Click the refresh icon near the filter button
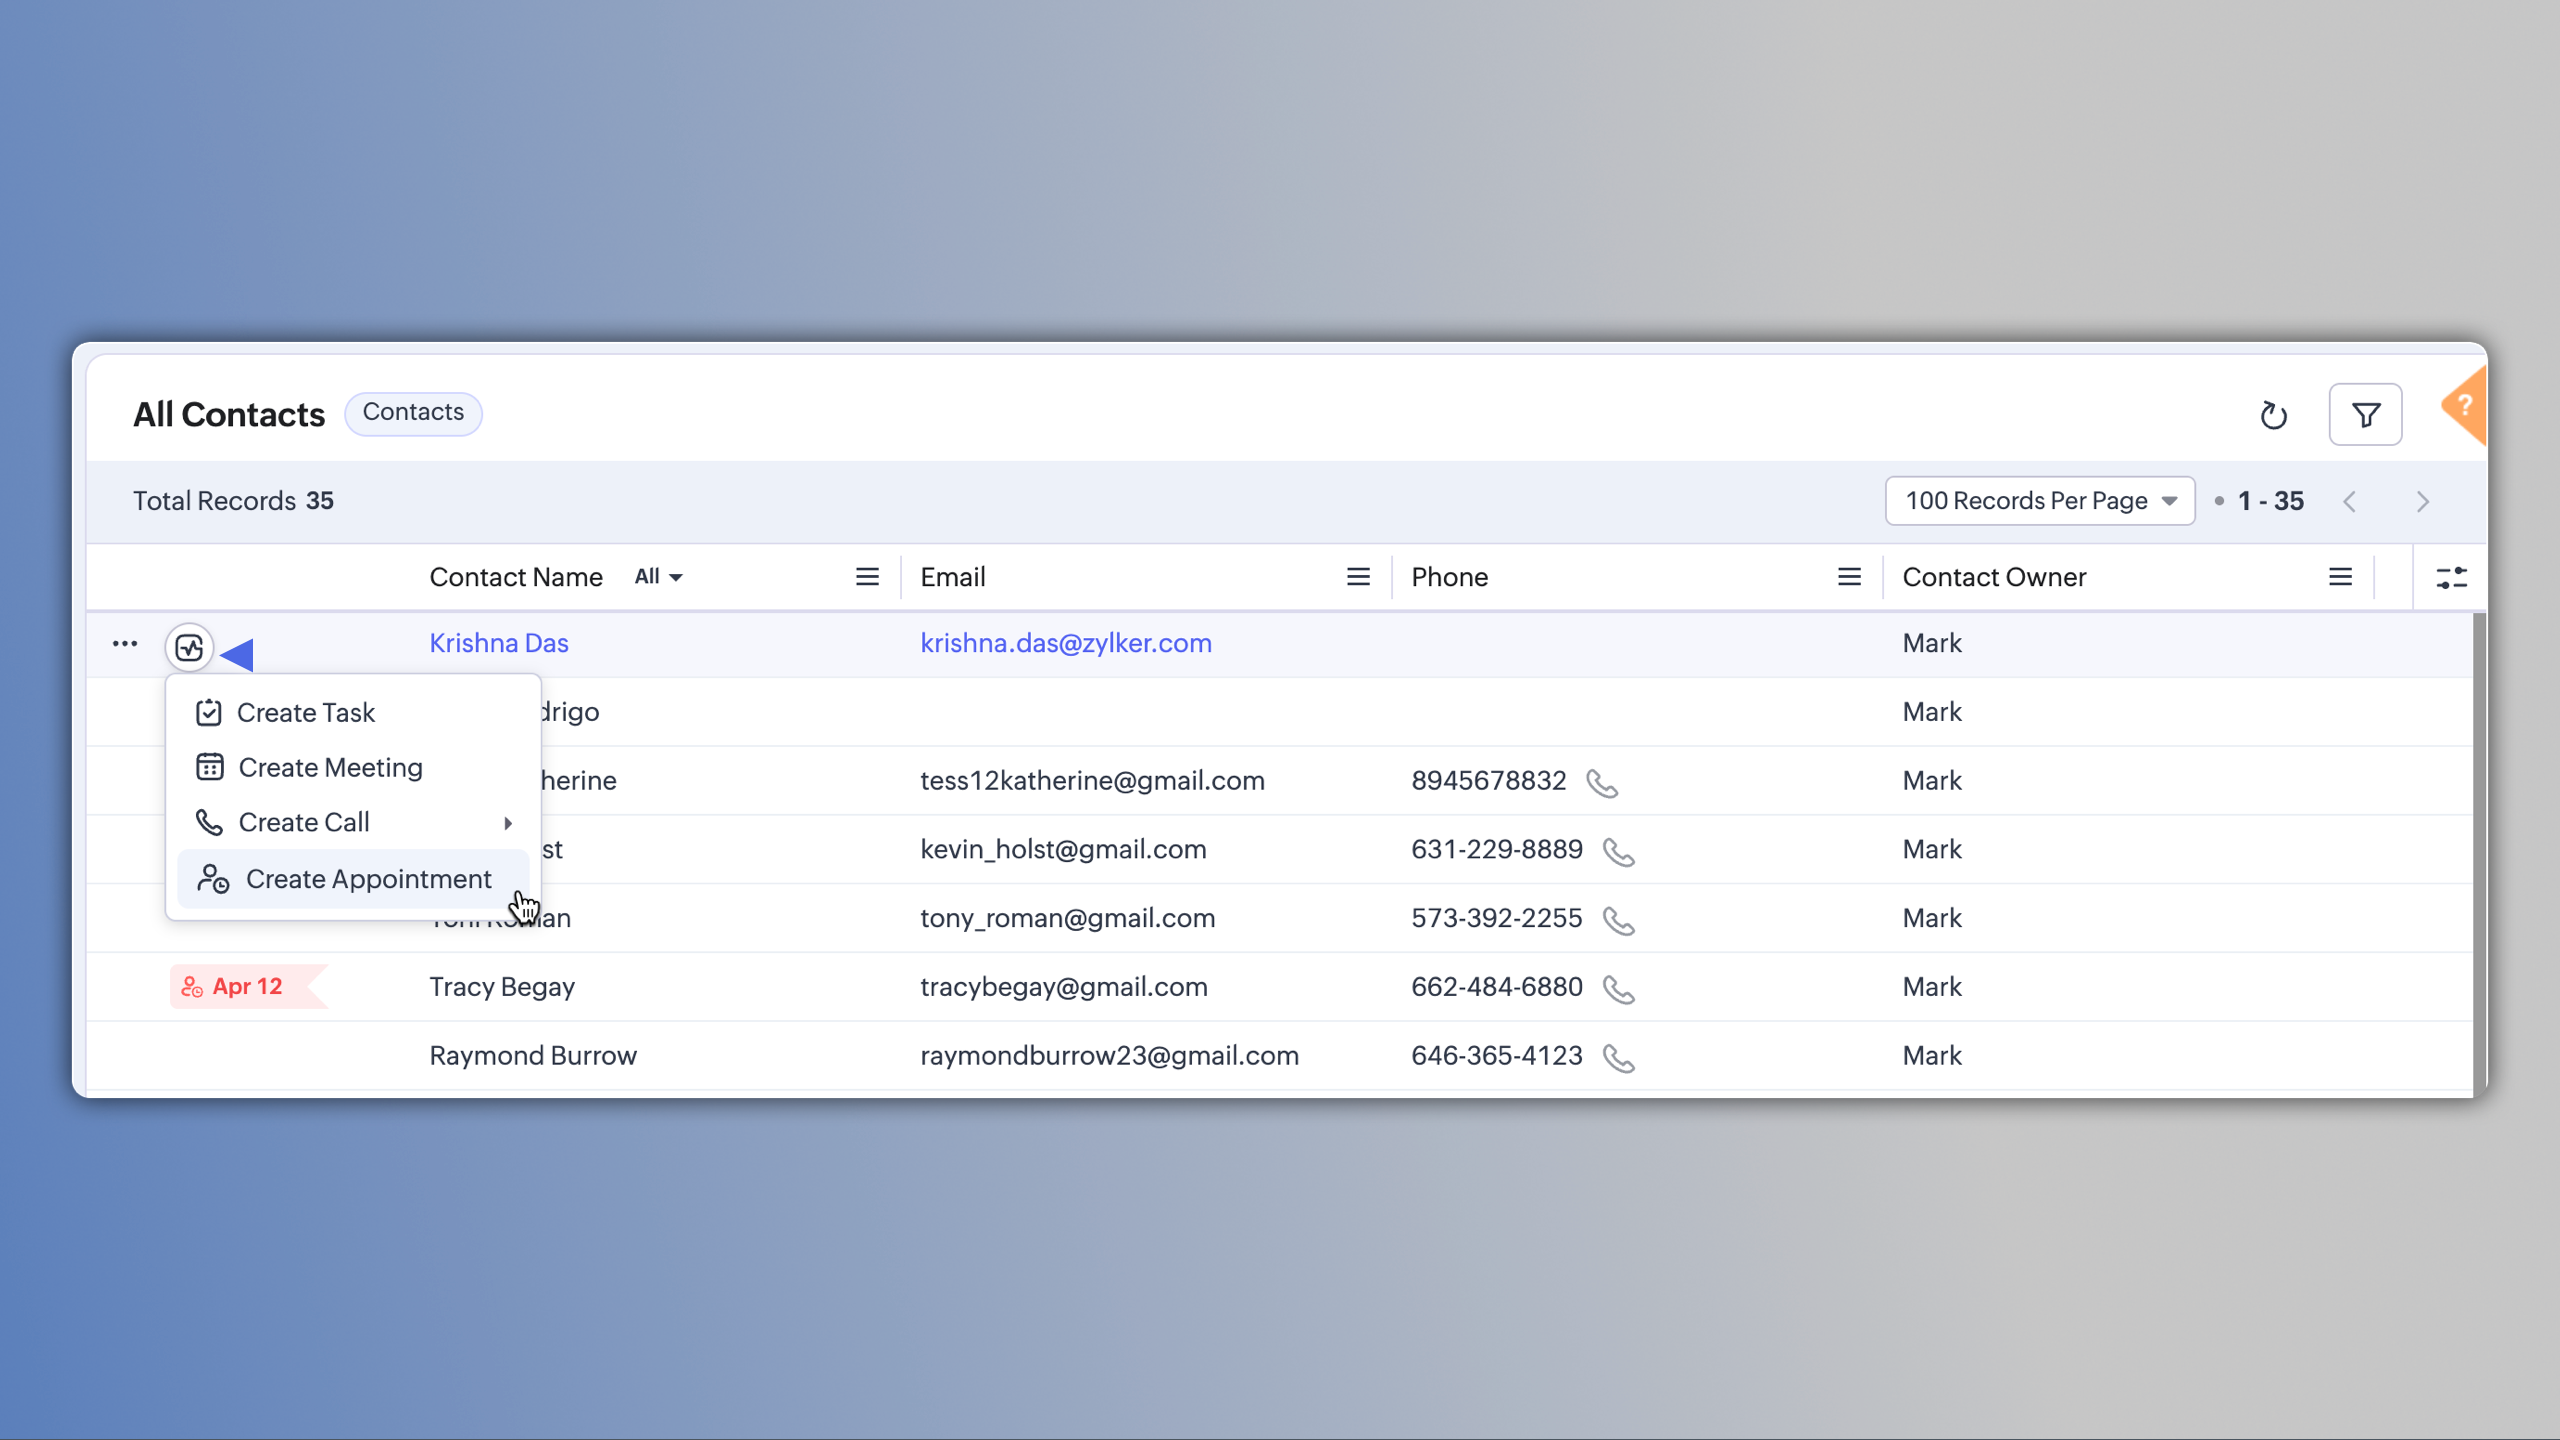 click(x=2273, y=415)
